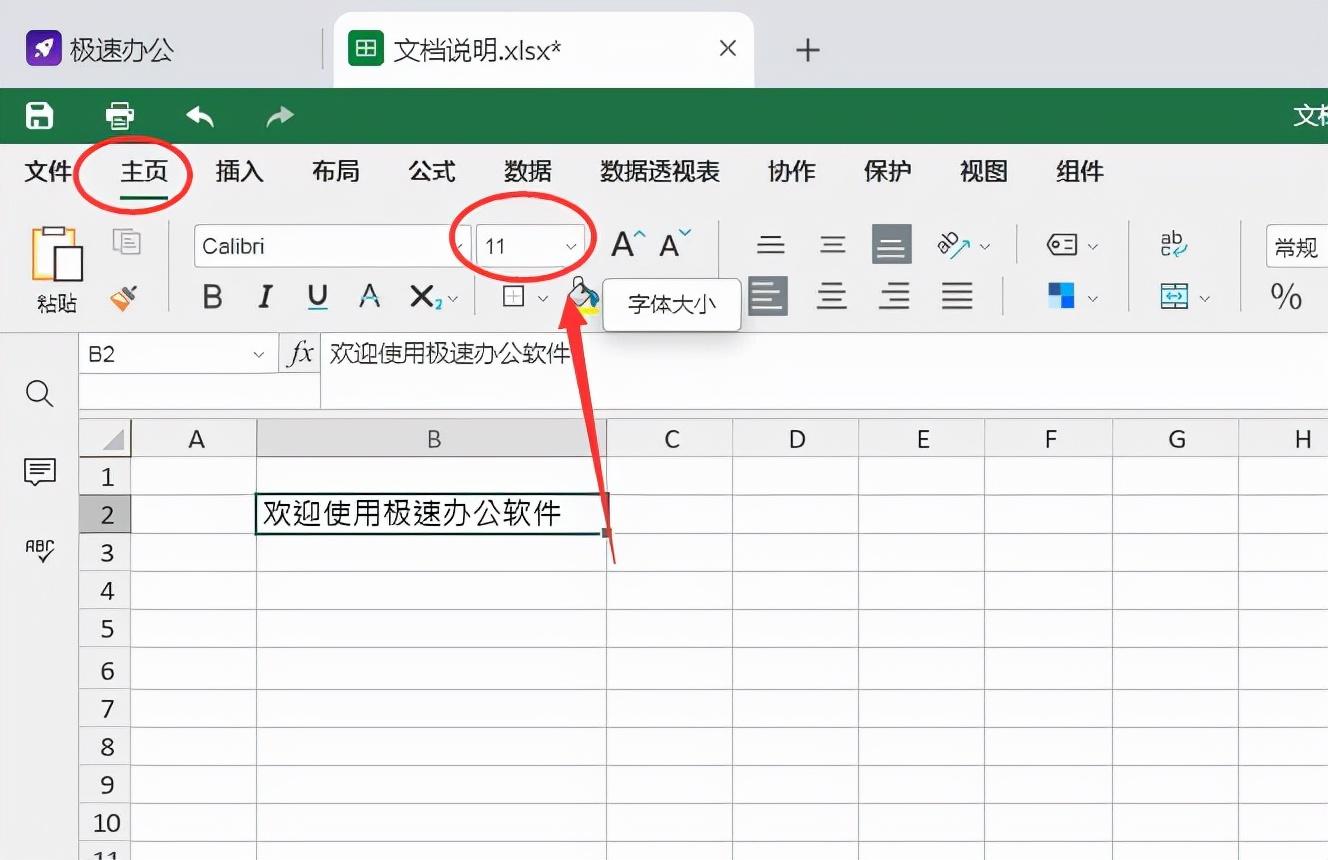Switch to the 公式 (Formula) tab
The width and height of the screenshot is (1328, 860).
tap(432, 172)
